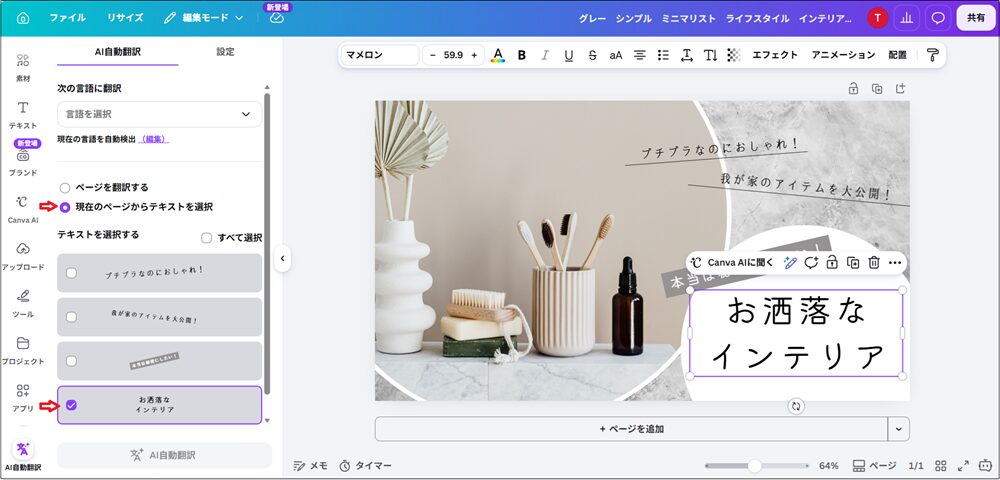This screenshot has height=480, width=1000.
Task: Toggle italic formatting
Action: tap(545, 55)
